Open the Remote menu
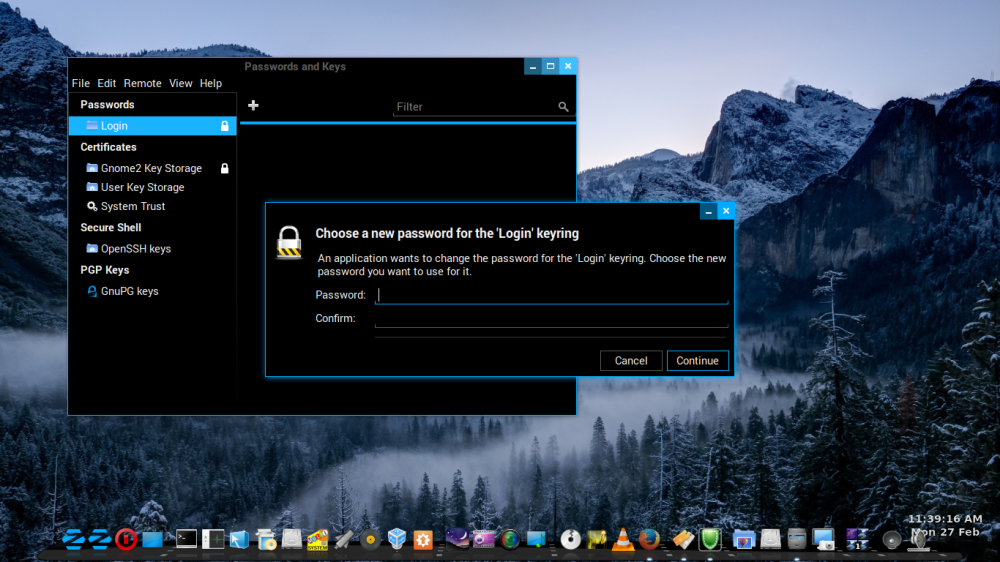Image resolution: width=1000 pixels, height=562 pixels. (x=142, y=84)
